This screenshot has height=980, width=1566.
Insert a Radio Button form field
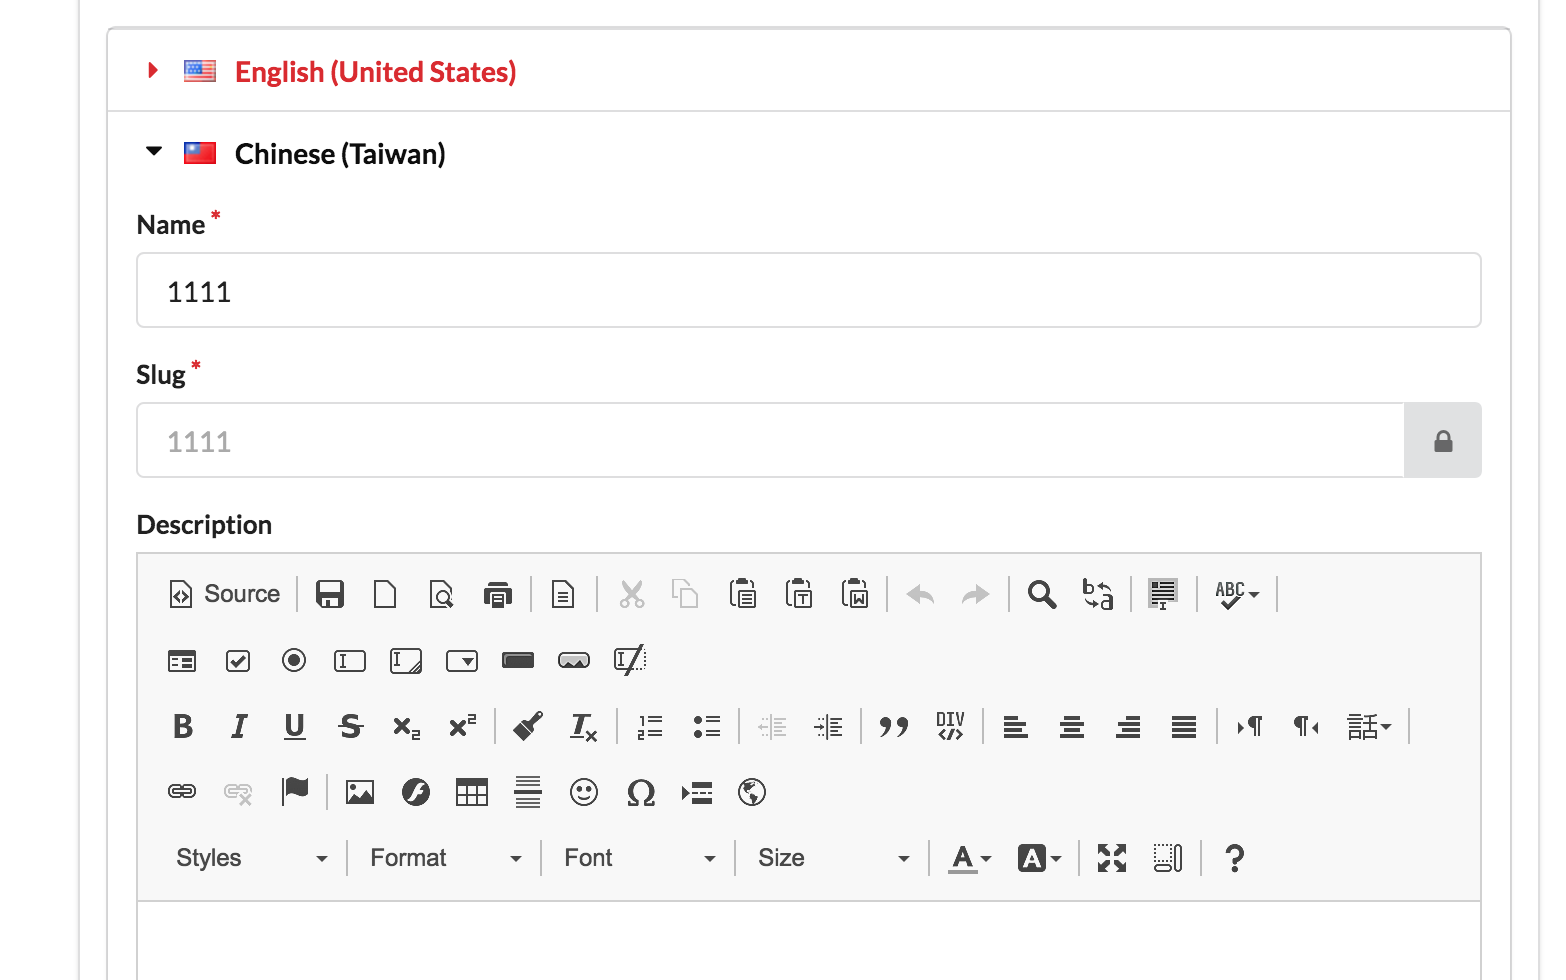(294, 660)
